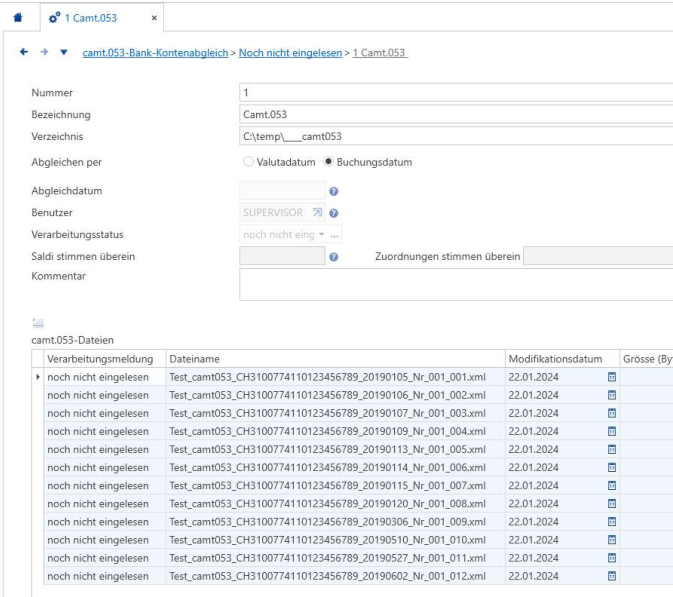Click the Abgleichdatum field
The width and height of the screenshot is (673, 597).
click(282, 191)
